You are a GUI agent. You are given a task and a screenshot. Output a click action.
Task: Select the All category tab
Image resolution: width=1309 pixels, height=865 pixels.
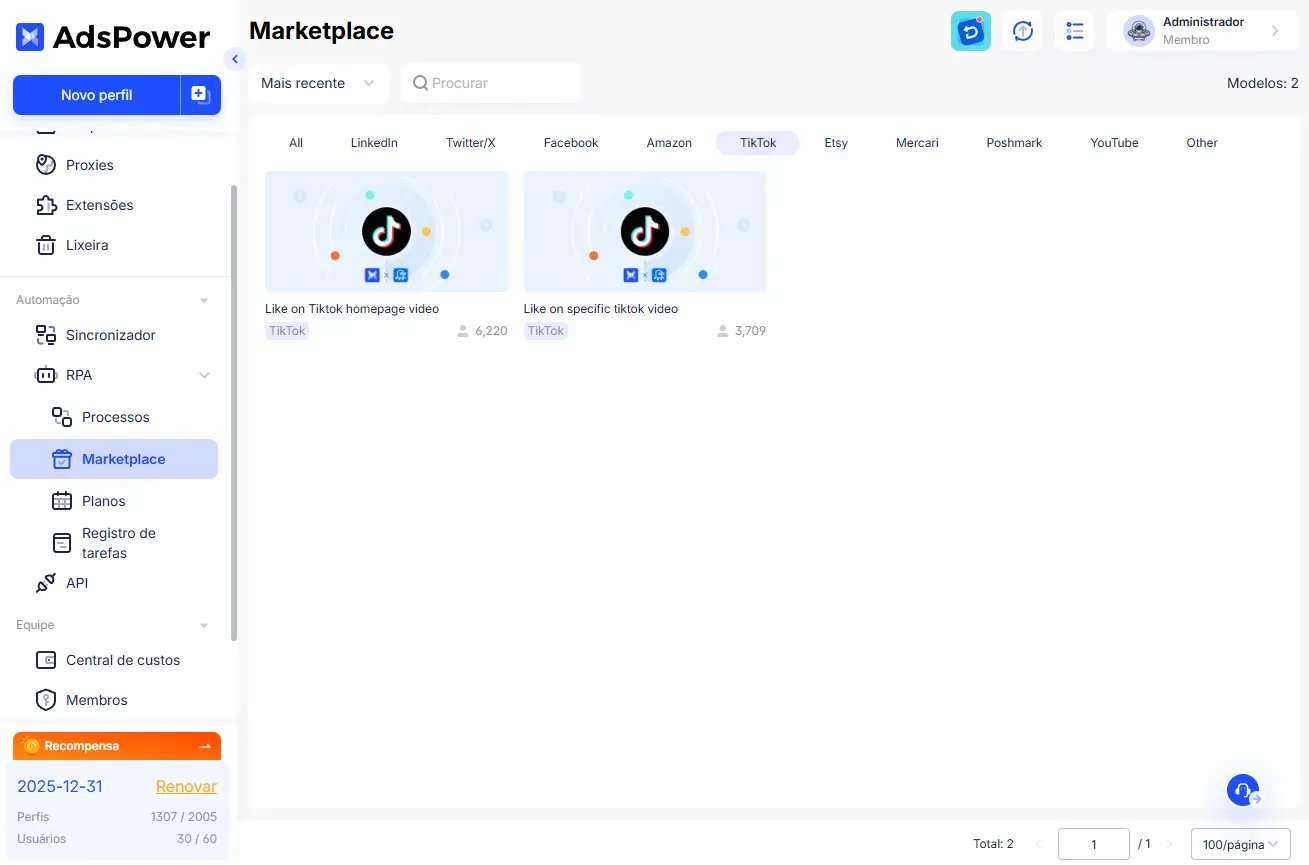point(296,143)
